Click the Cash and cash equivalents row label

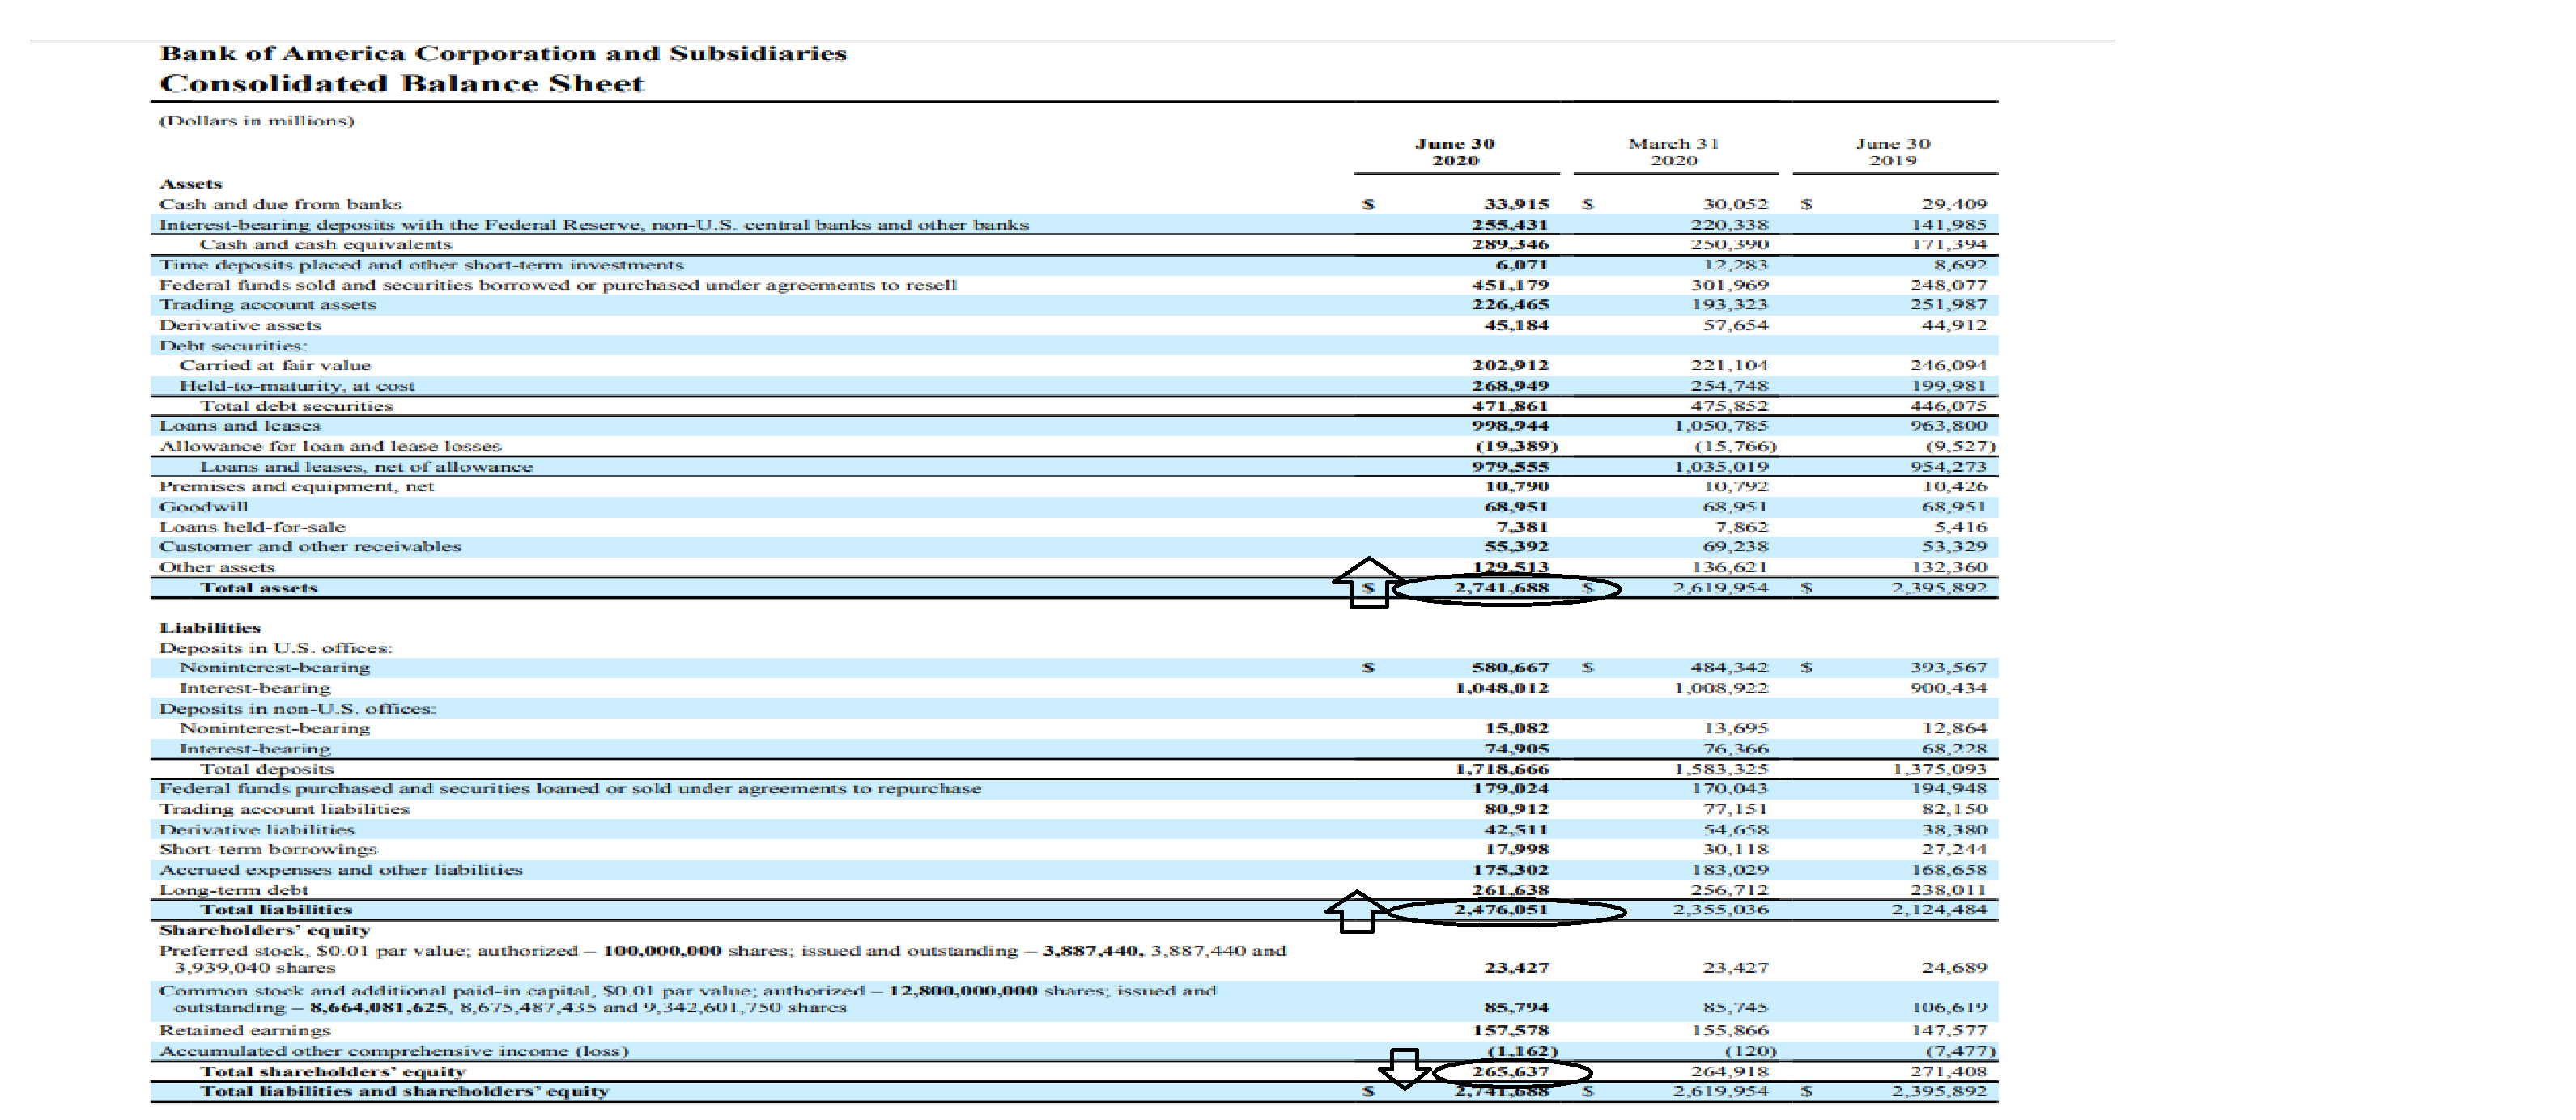click(326, 245)
